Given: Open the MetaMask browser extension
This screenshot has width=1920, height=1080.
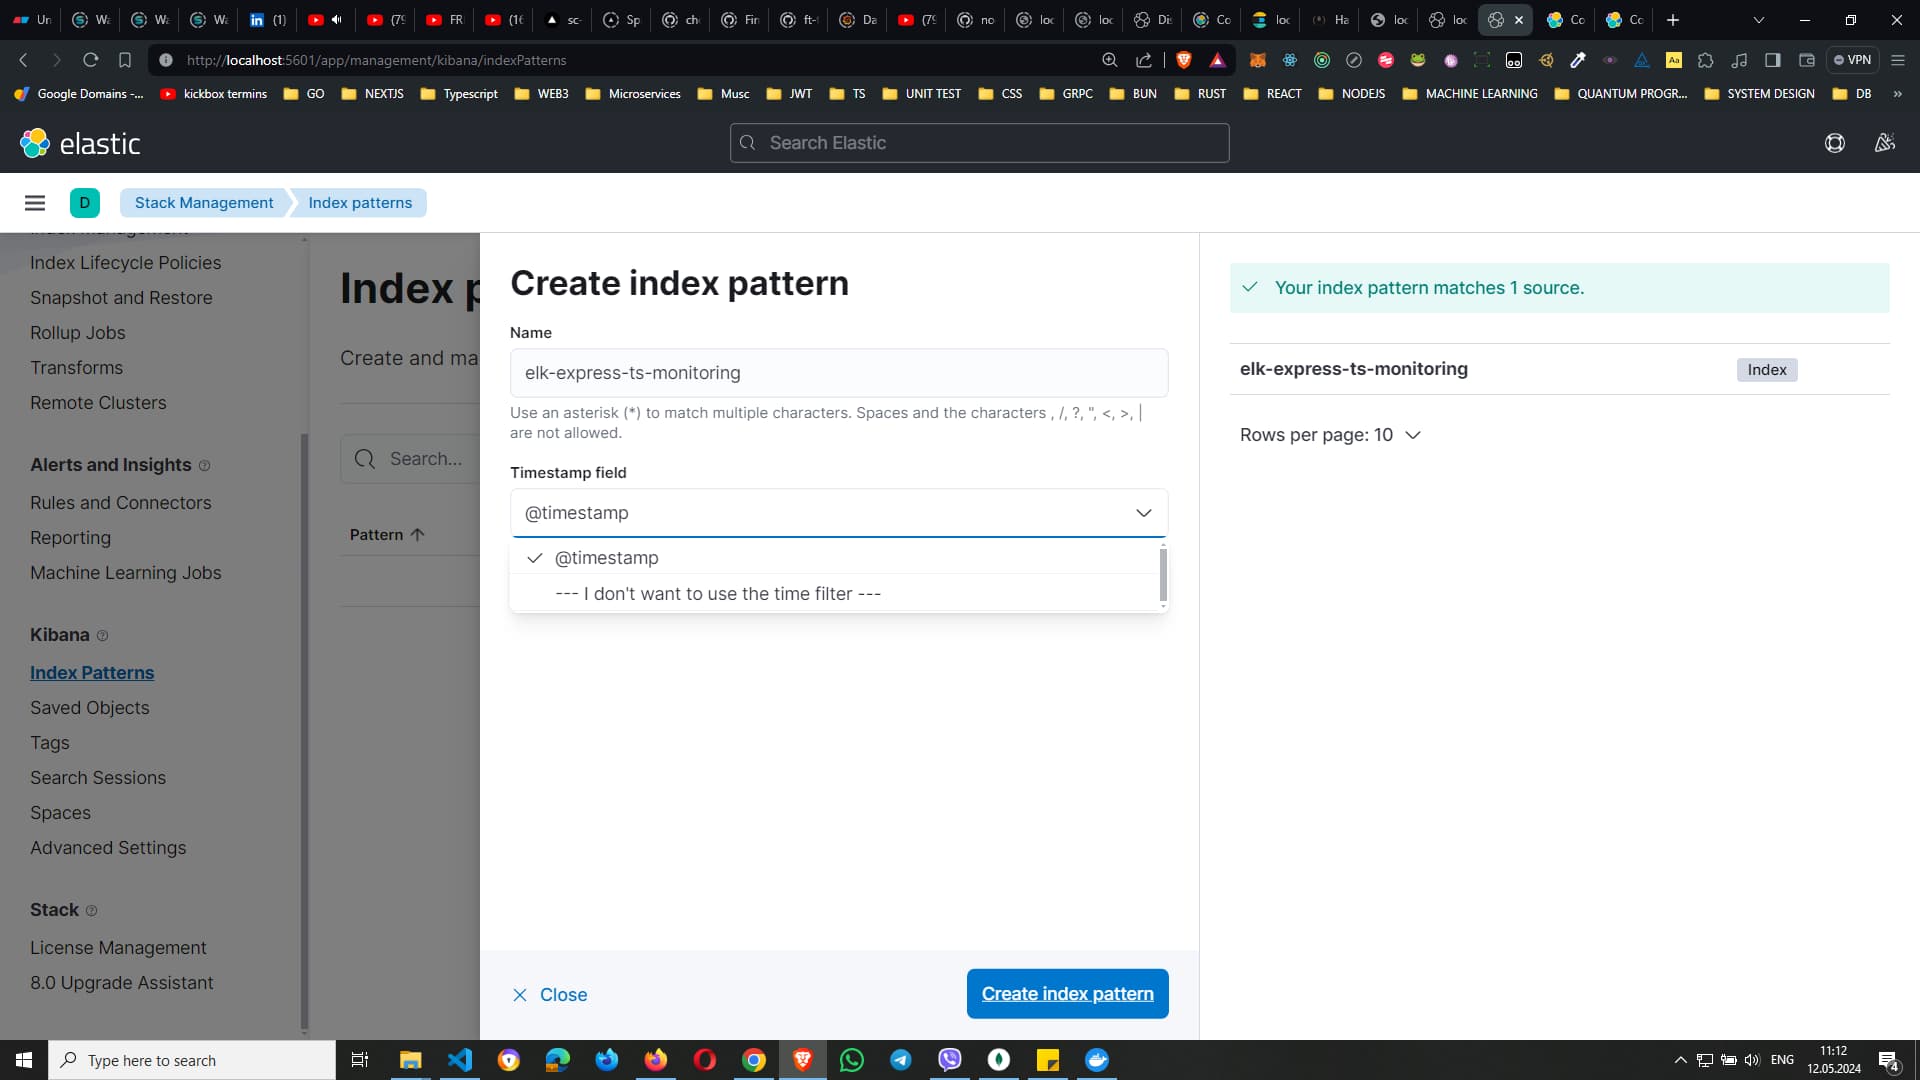Looking at the screenshot, I should (1259, 60).
